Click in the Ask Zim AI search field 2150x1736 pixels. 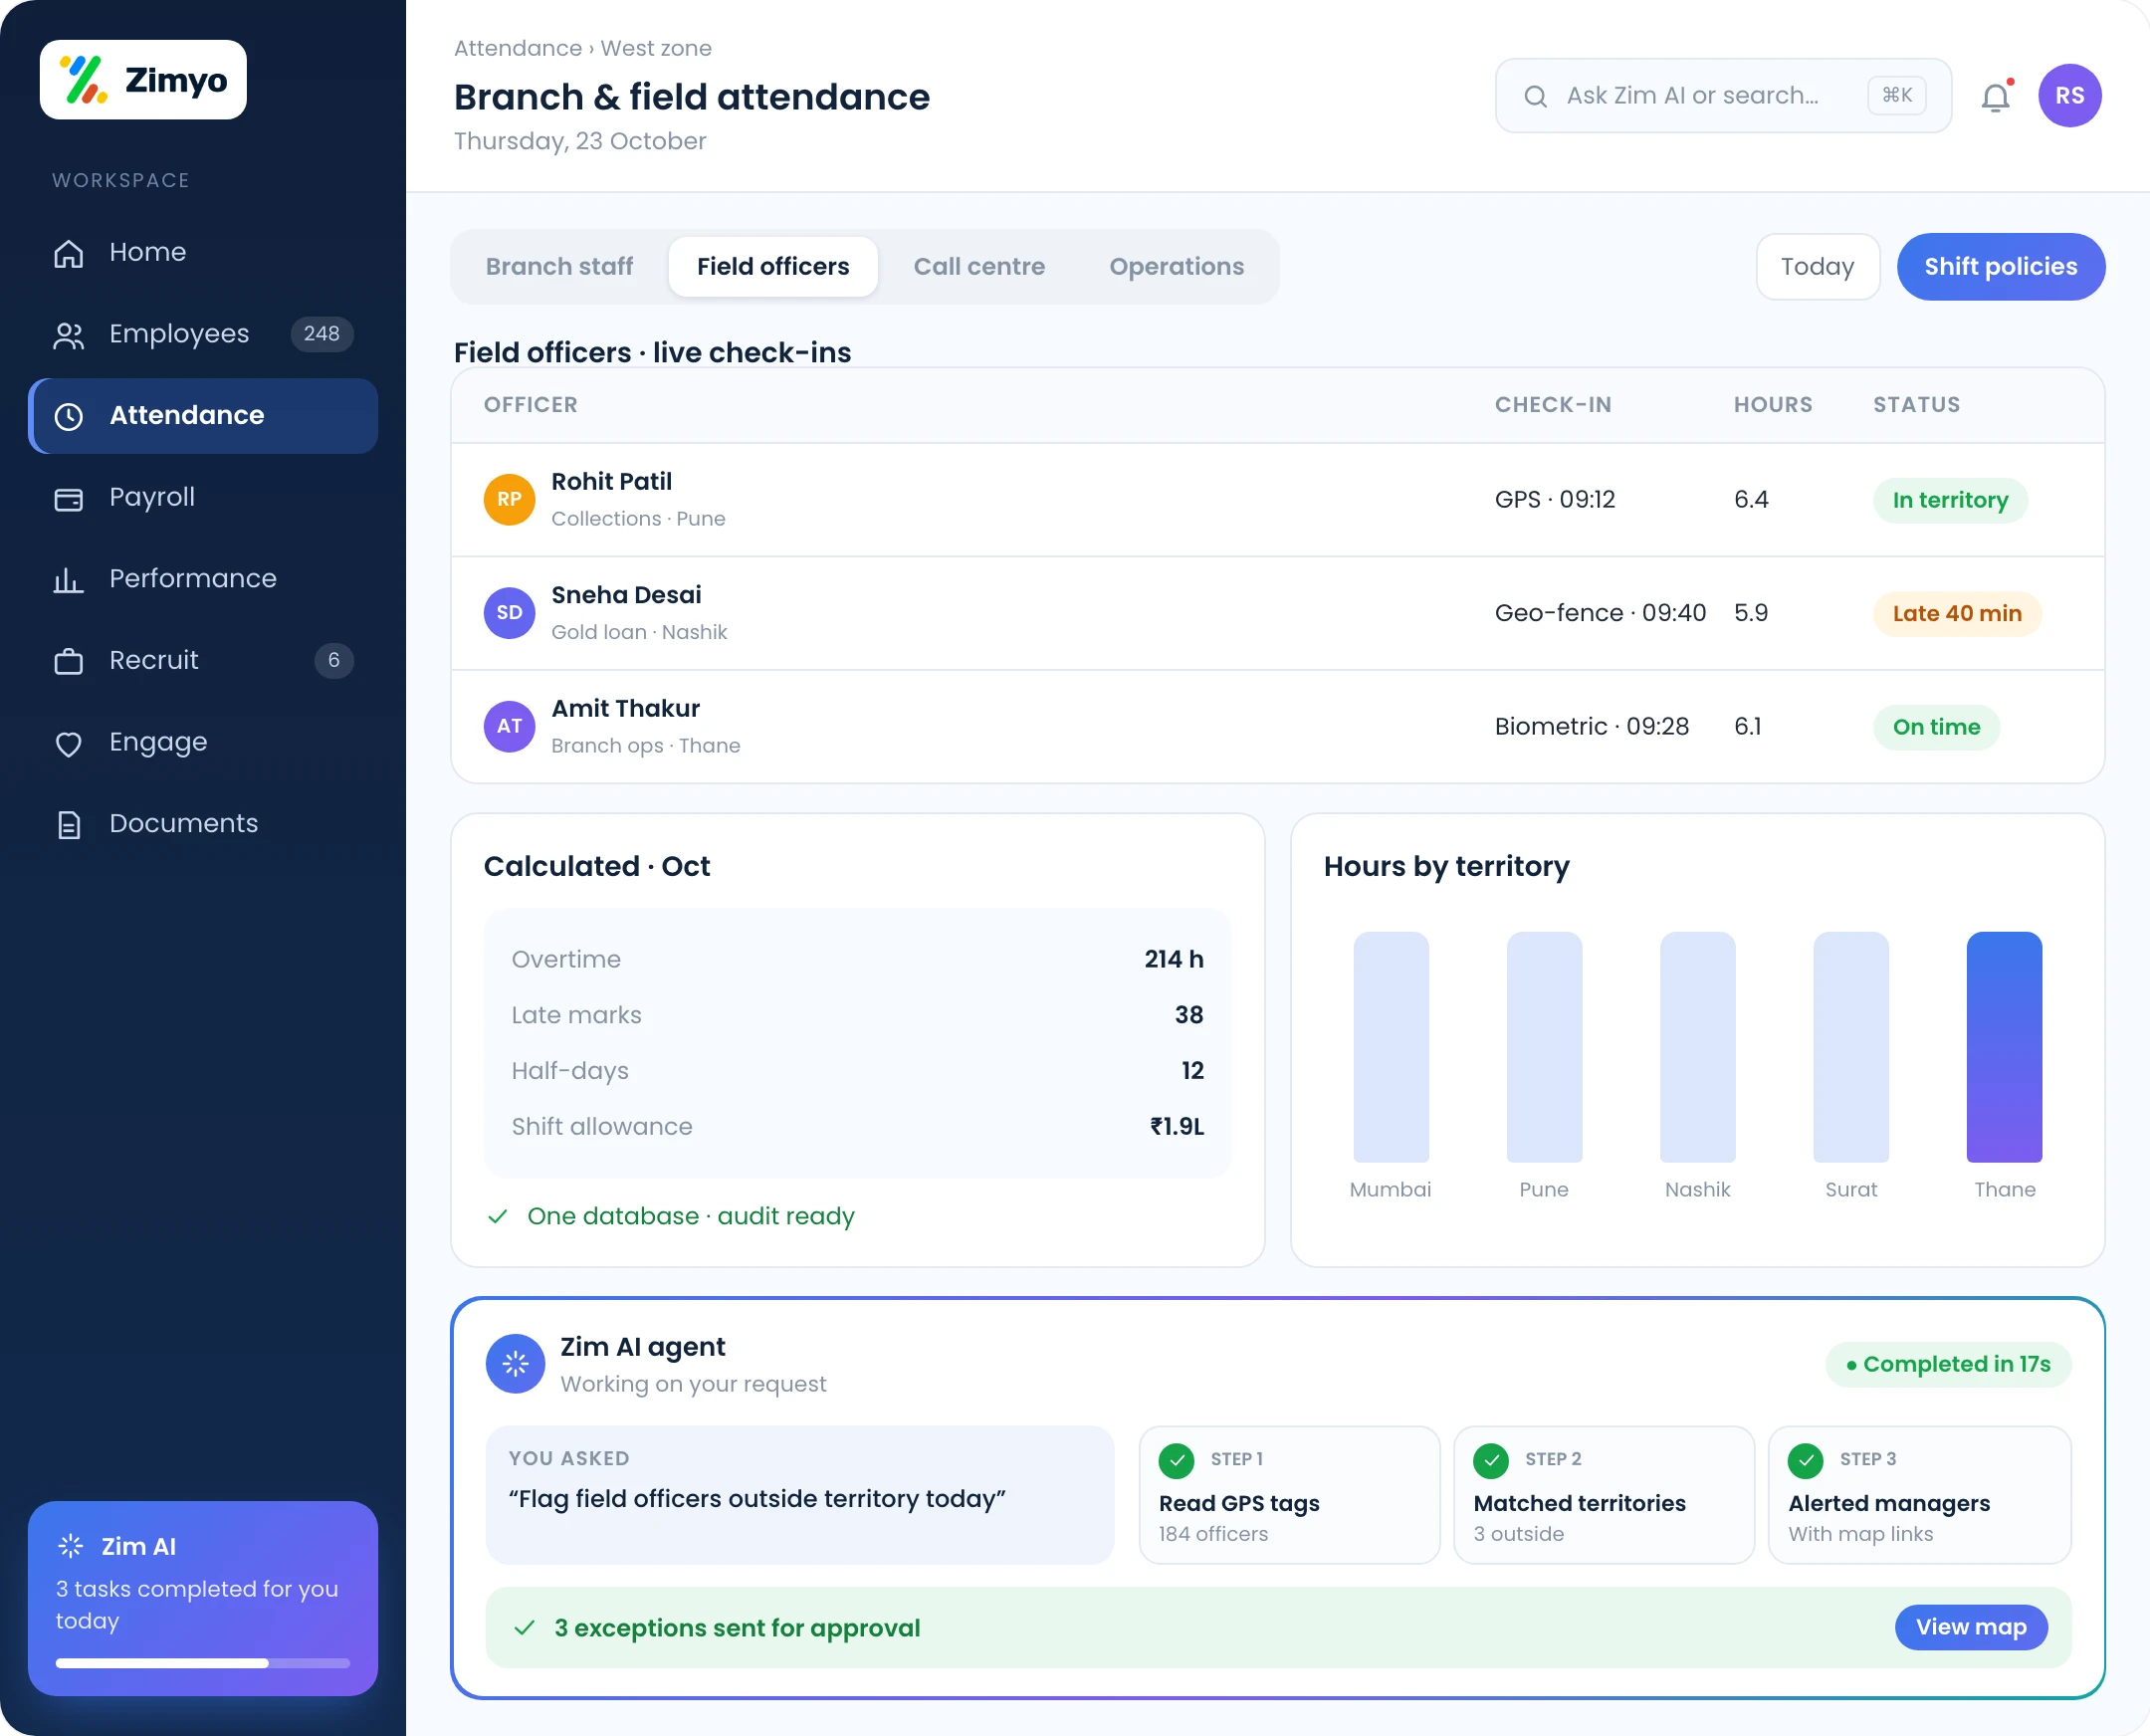[1723, 96]
